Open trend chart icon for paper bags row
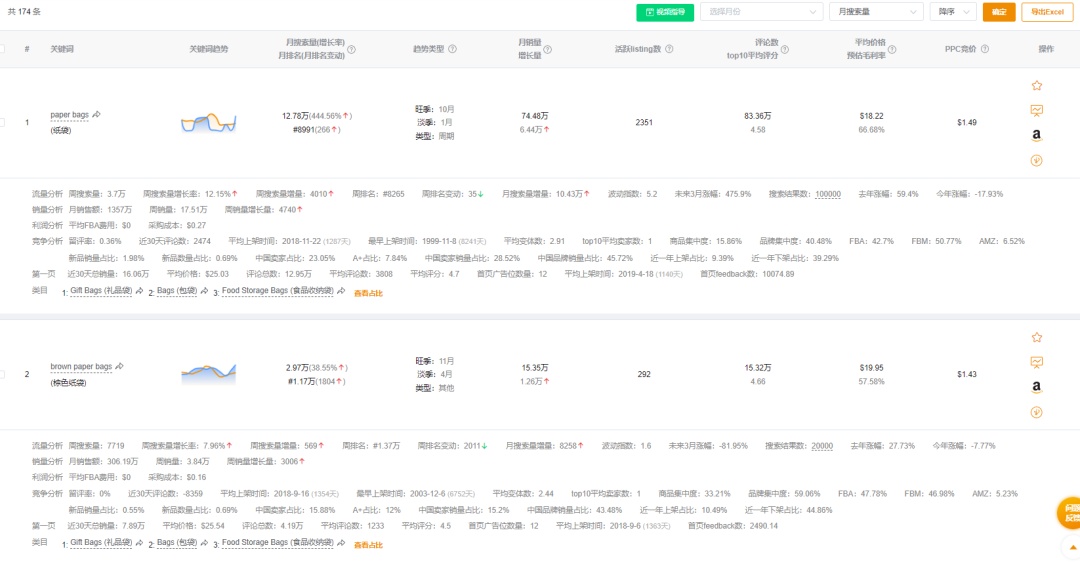Viewport: 1080px width, 564px height. pos(1037,110)
